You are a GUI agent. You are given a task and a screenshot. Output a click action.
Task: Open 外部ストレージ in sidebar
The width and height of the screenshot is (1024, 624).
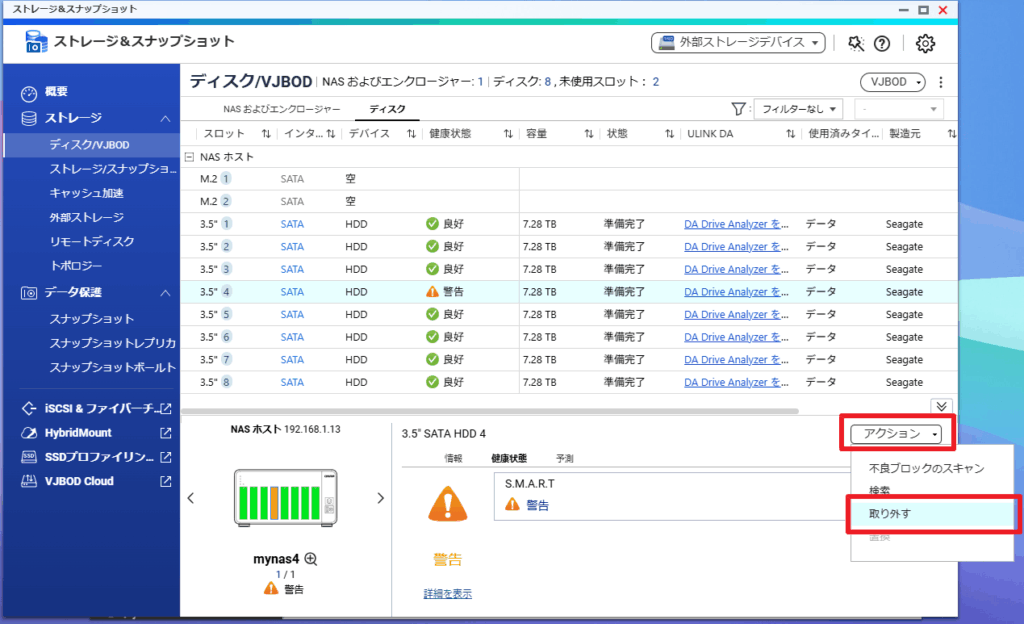pyautogui.click(x=86, y=217)
